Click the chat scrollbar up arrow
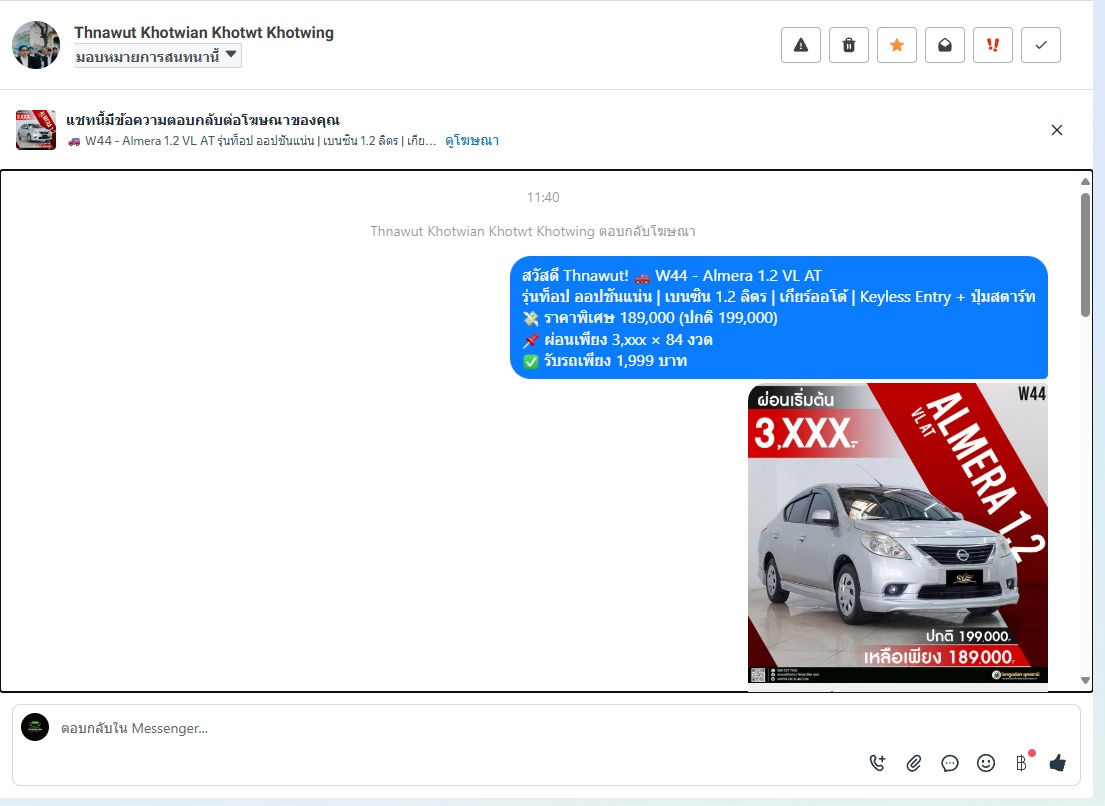 [1085, 182]
